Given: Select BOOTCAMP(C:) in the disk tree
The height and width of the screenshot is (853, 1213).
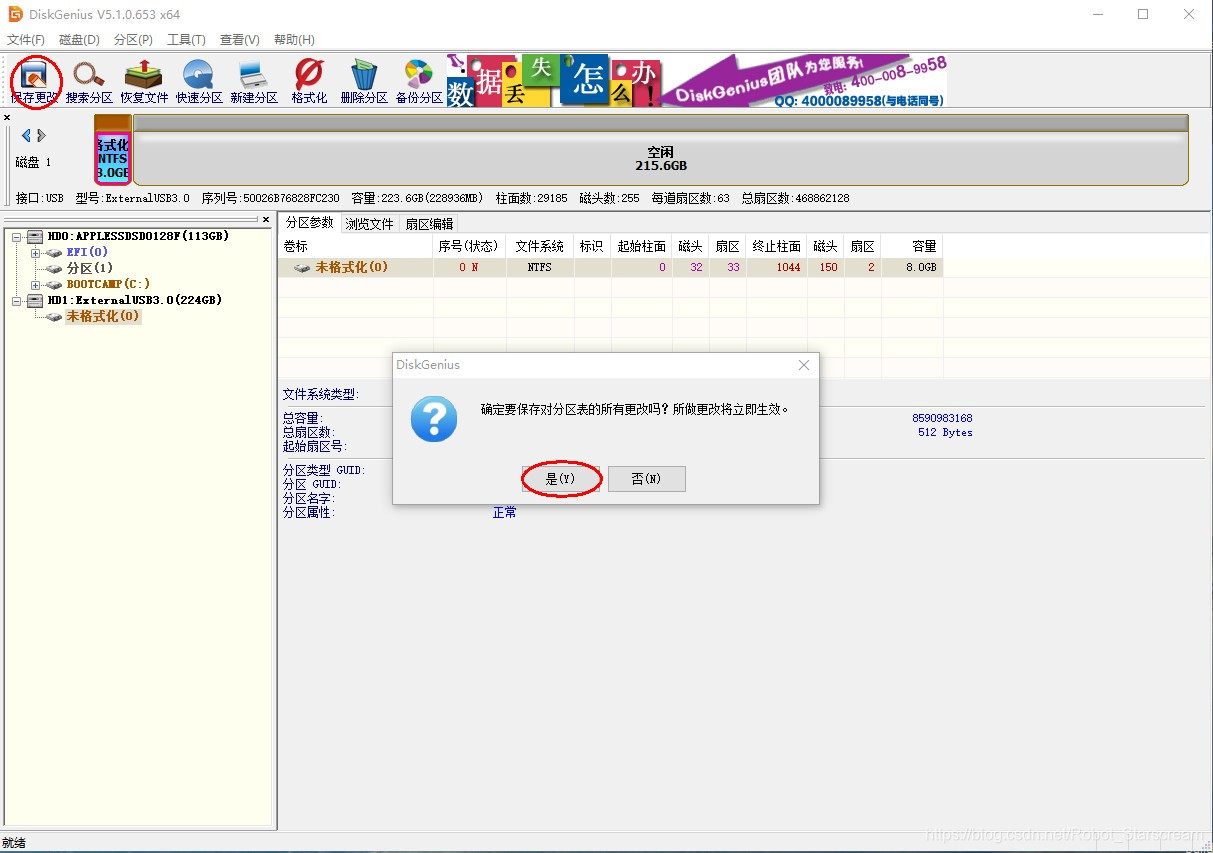Looking at the screenshot, I should point(108,285).
